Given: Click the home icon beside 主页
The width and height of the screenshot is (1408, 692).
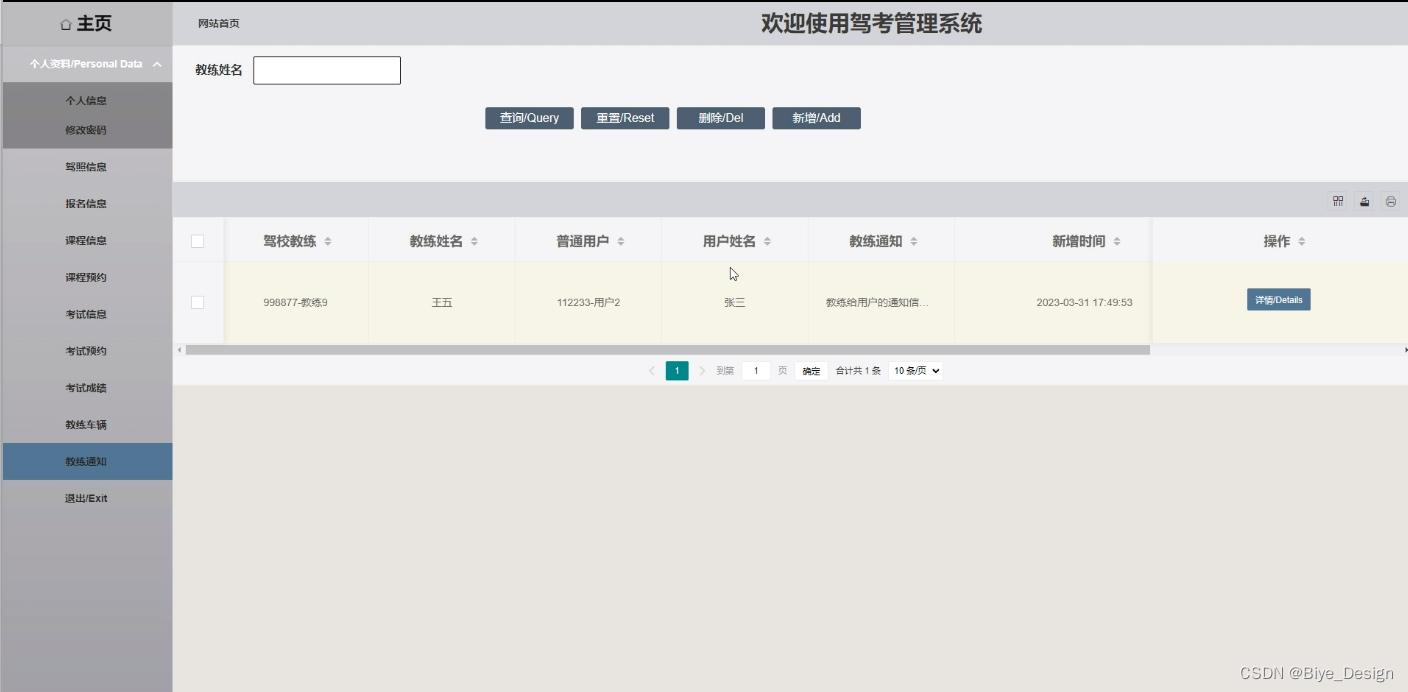Looking at the screenshot, I should pyautogui.click(x=66, y=24).
